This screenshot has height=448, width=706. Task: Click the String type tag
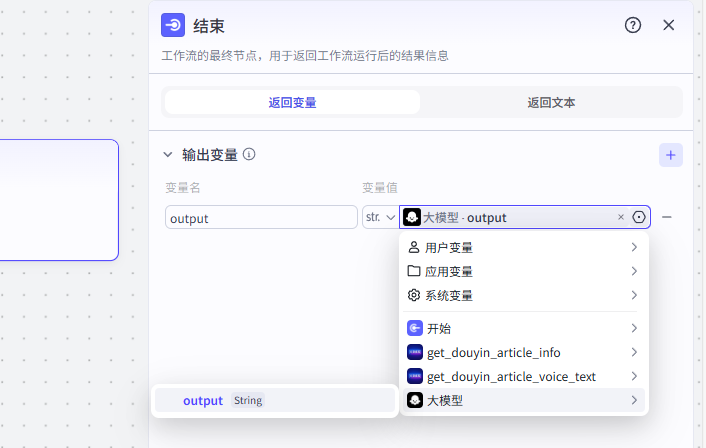pos(248,400)
